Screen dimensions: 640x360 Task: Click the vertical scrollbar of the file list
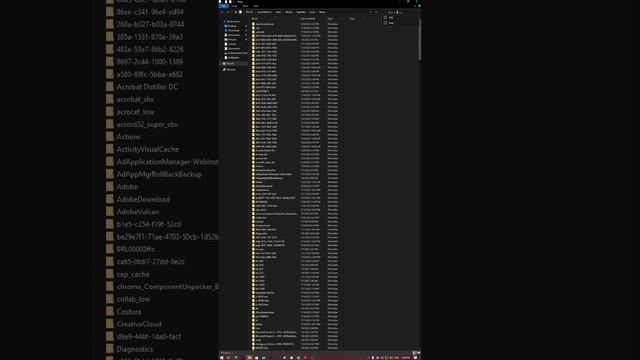pos(419,41)
